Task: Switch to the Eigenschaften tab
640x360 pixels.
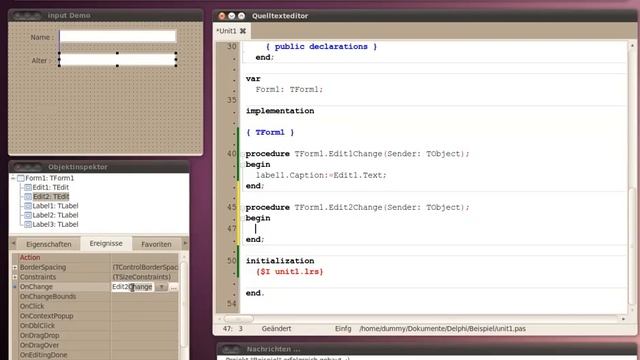Action: [49, 244]
